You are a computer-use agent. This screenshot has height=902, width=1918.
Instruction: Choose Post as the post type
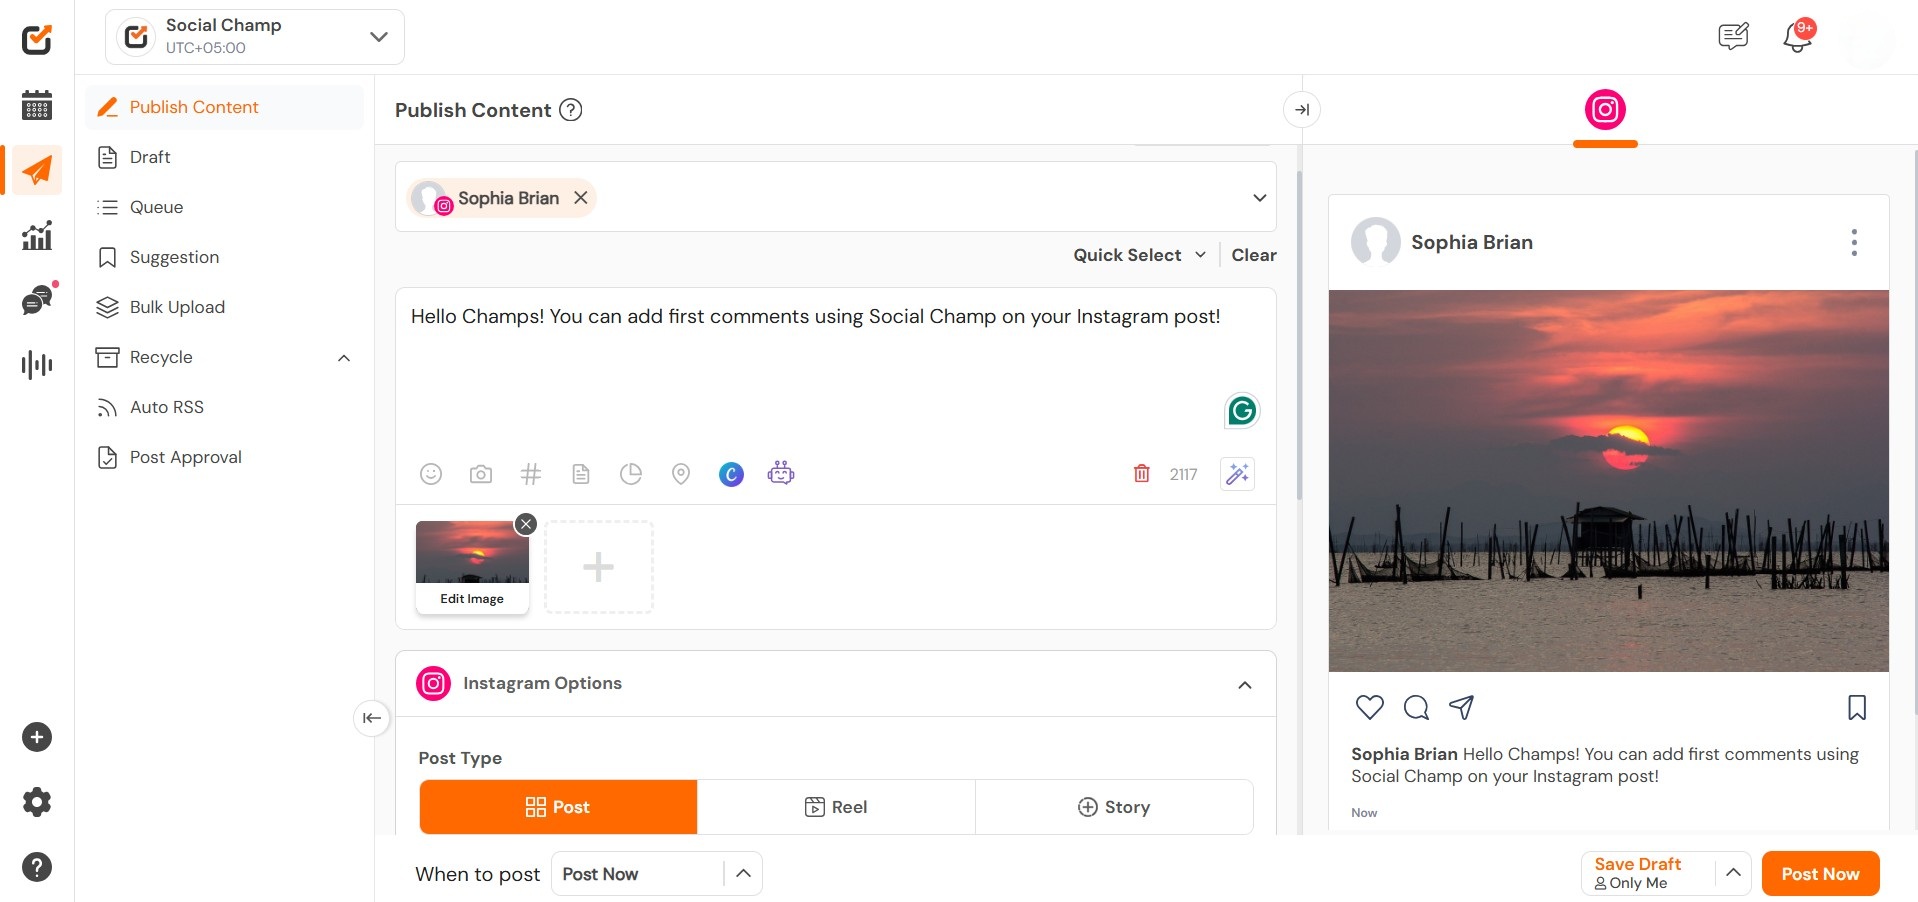tap(558, 807)
